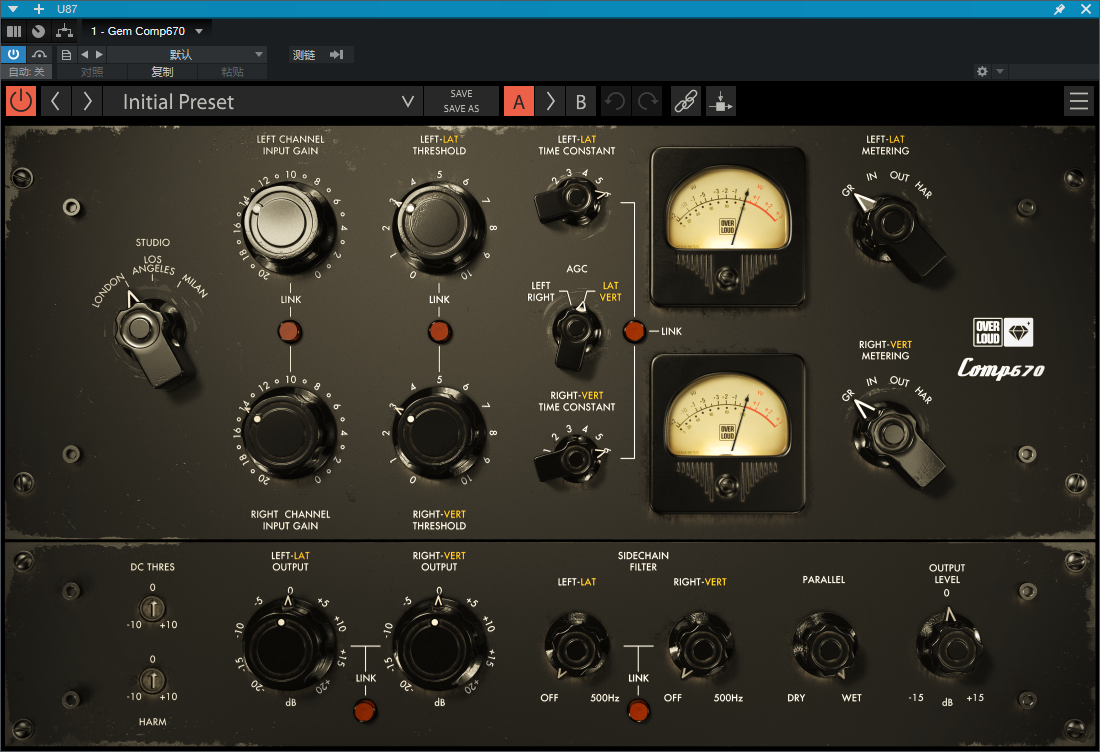The height and width of the screenshot is (752, 1100).
Task: Click host next preset triangle
Action: [100, 54]
